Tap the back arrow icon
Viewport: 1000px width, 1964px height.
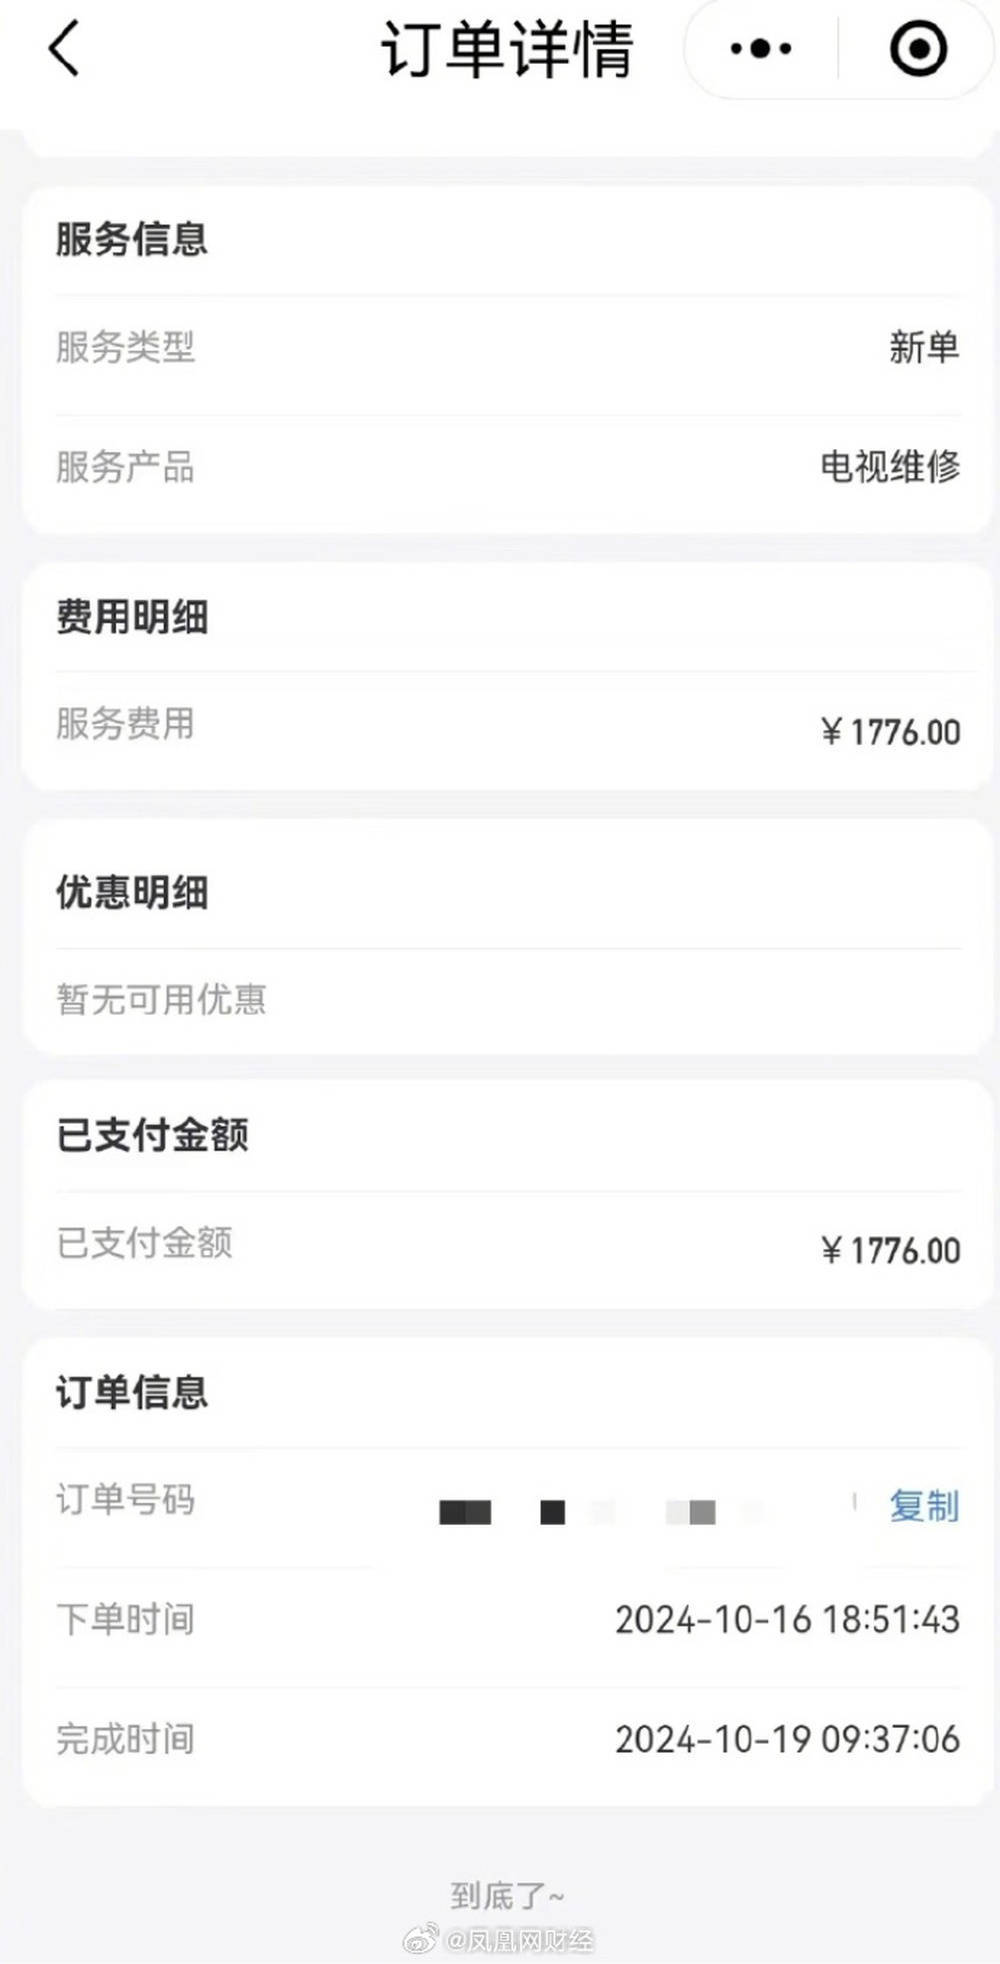[63, 49]
